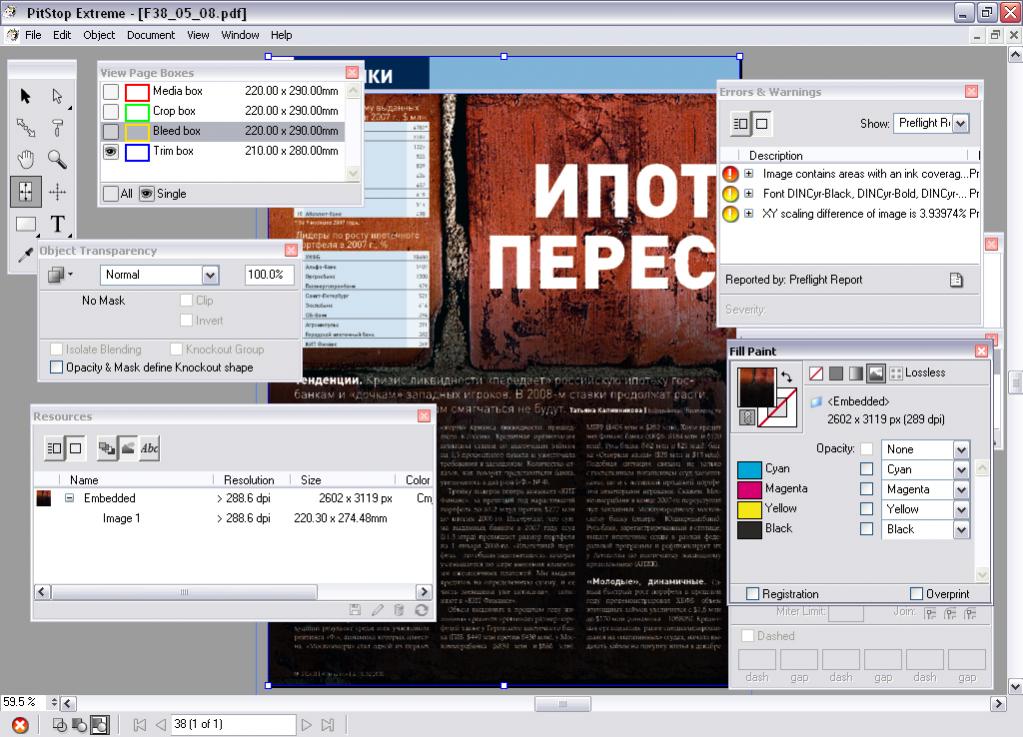Image resolution: width=1023 pixels, height=737 pixels.
Task: Close the View Page Boxes panel
Action: pyautogui.click(x=352, y=72)
